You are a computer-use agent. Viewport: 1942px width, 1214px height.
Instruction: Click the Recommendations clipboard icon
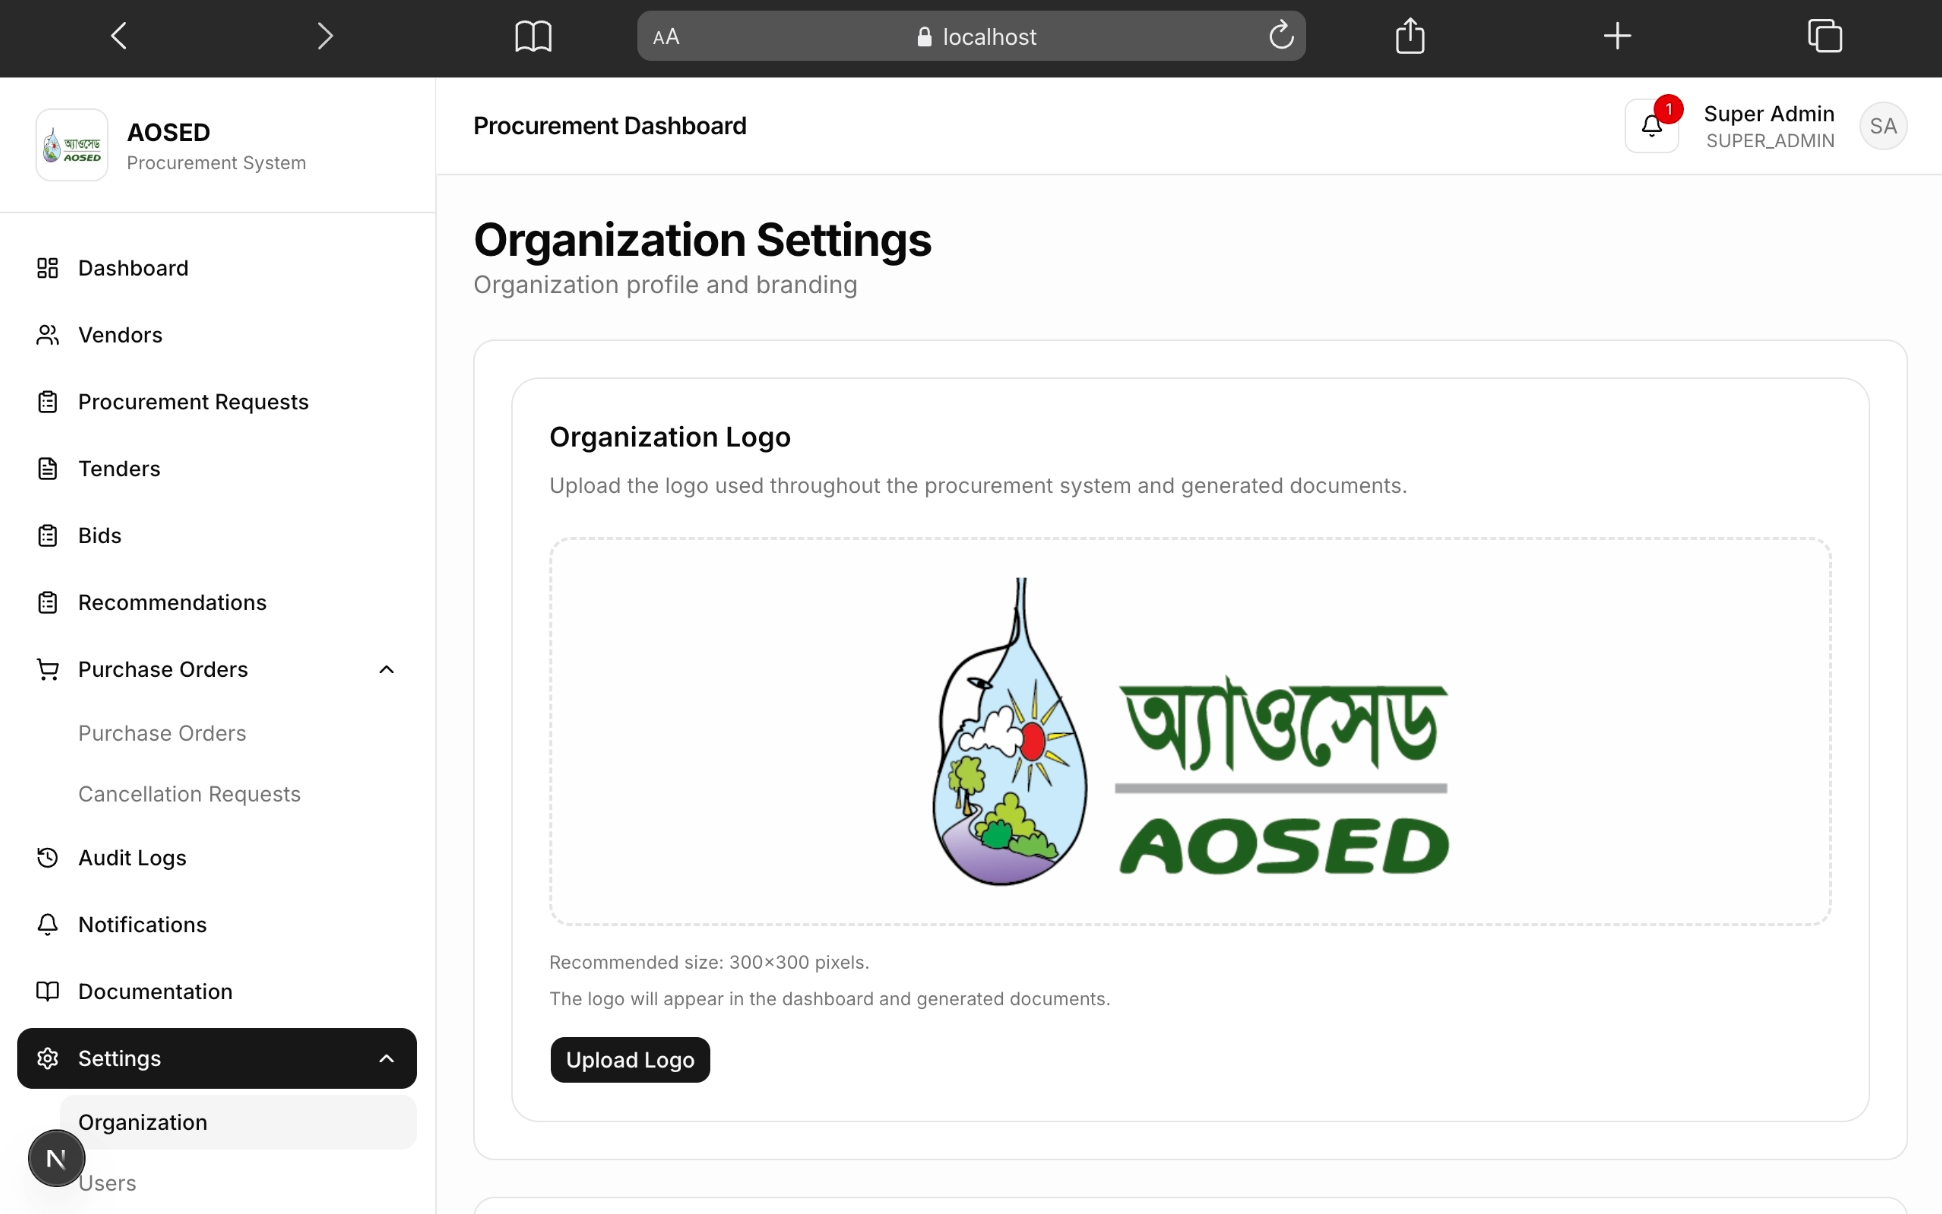(47, 603)
